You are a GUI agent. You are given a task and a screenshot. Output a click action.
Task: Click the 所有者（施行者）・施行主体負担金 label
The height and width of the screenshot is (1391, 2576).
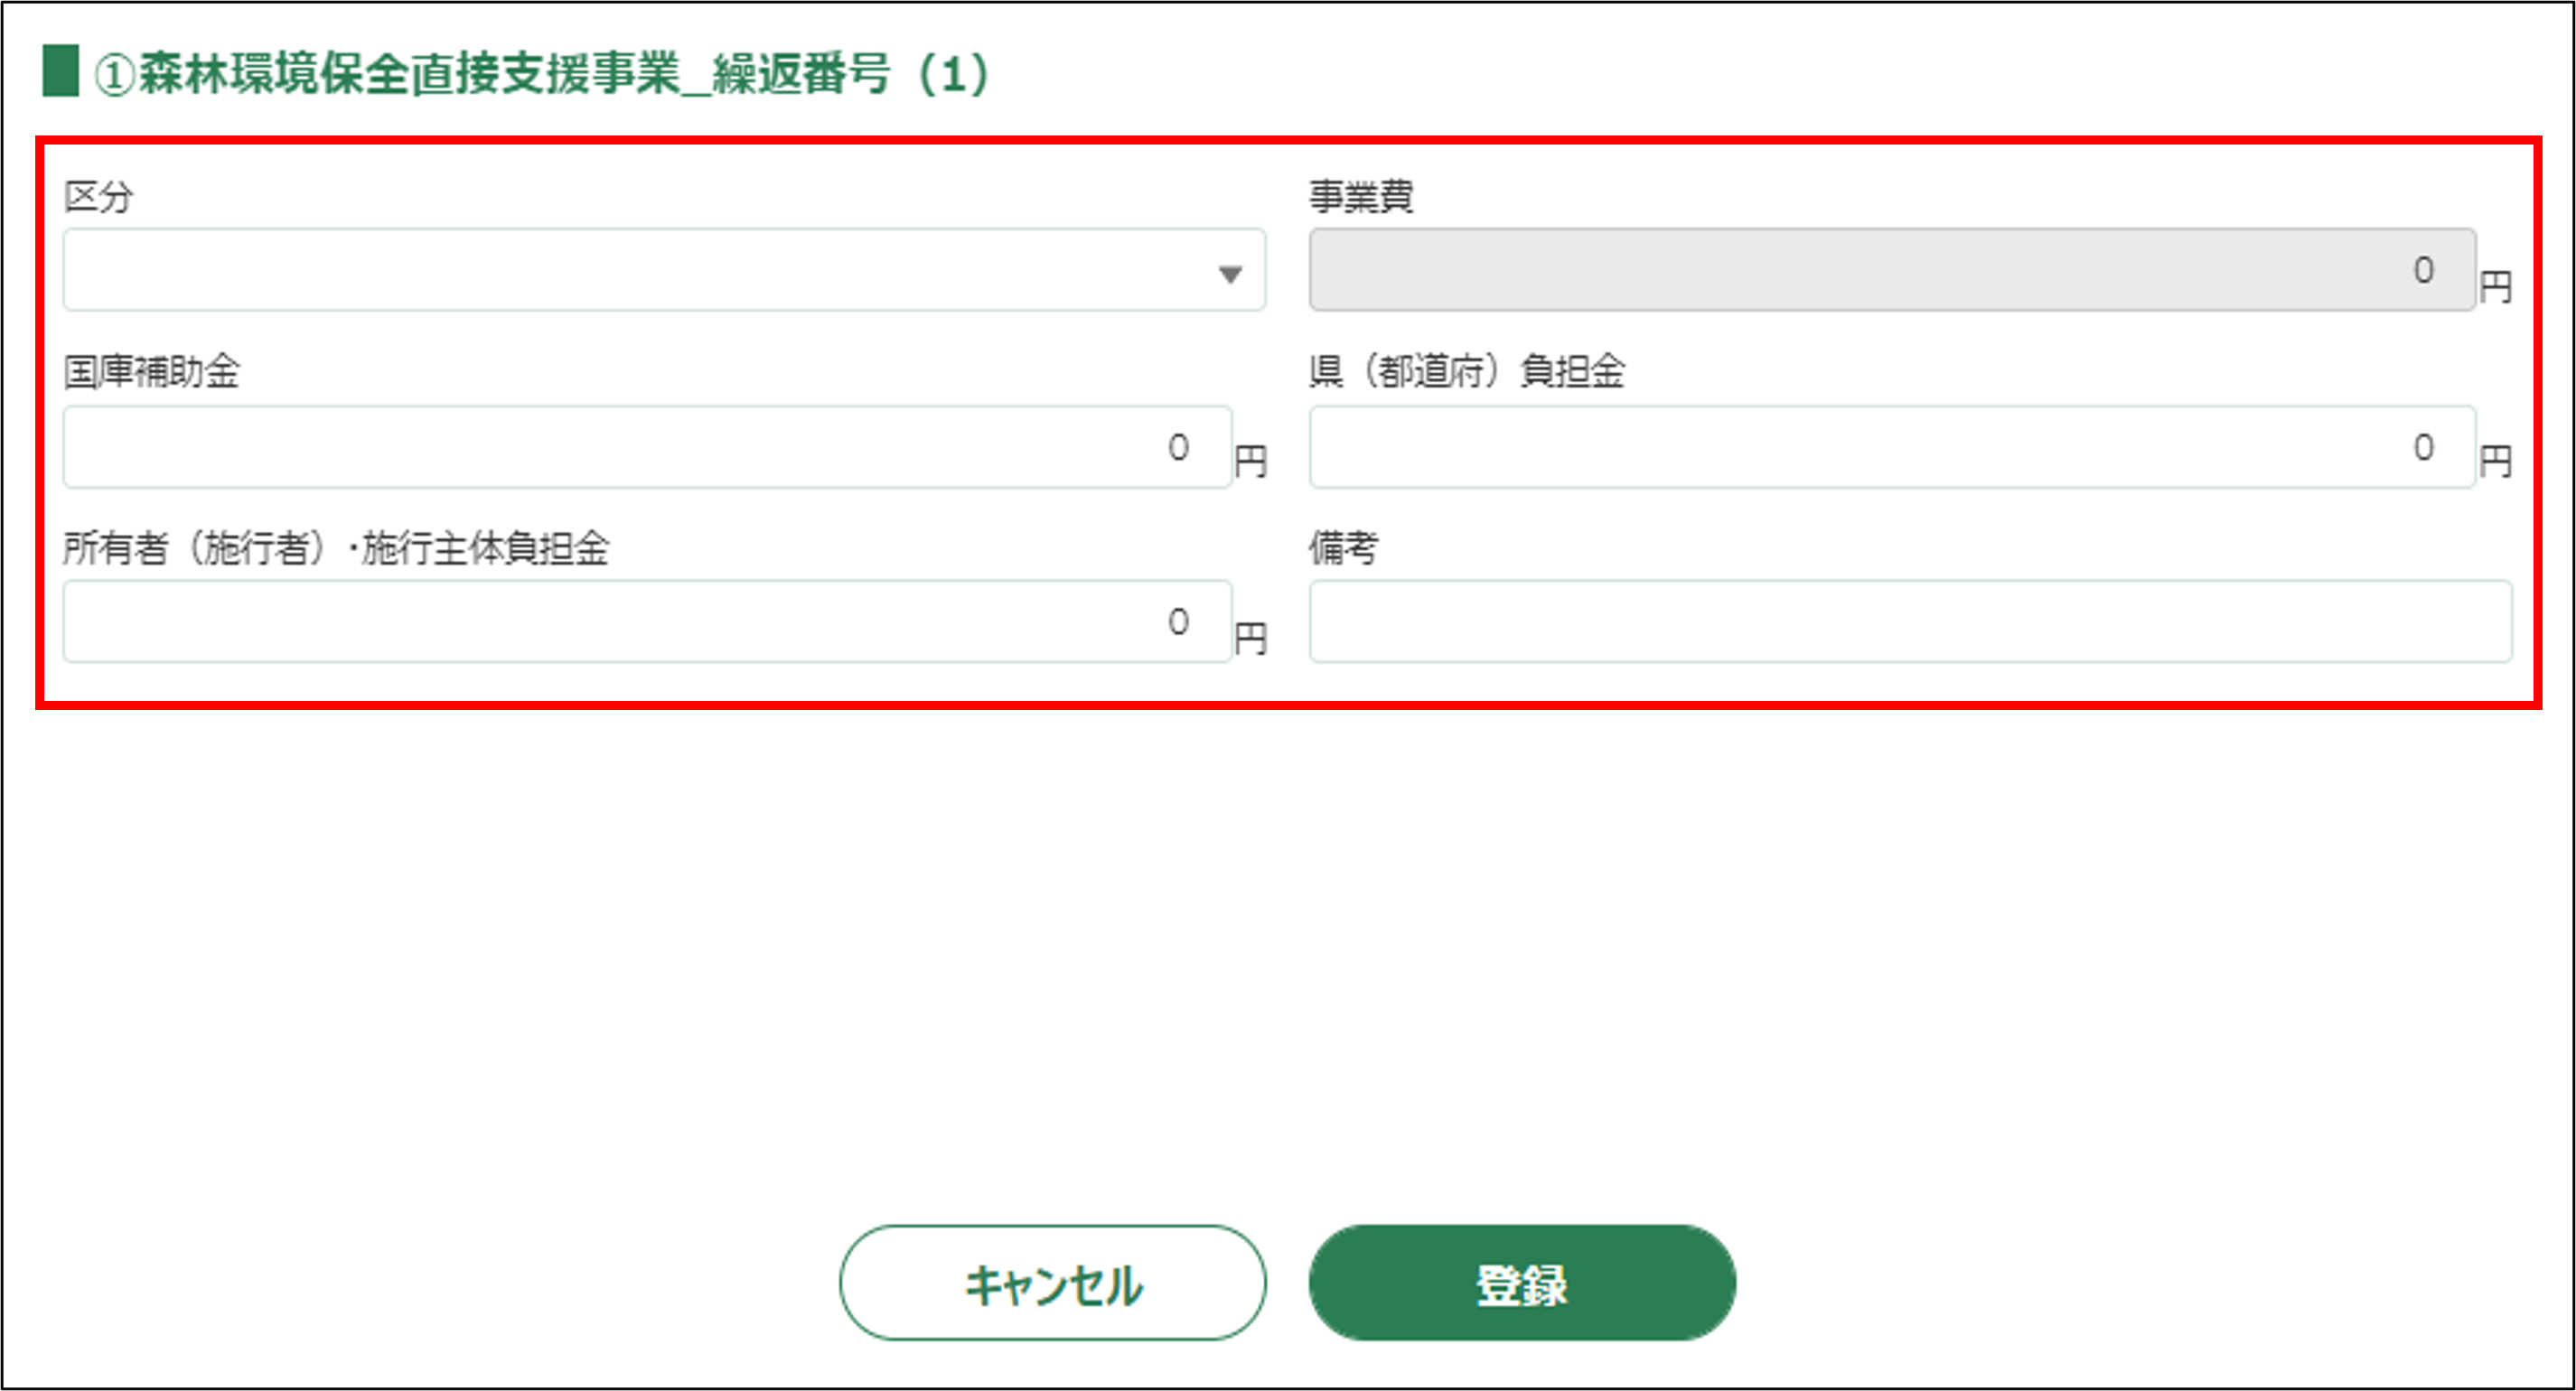tap(336, 547)
